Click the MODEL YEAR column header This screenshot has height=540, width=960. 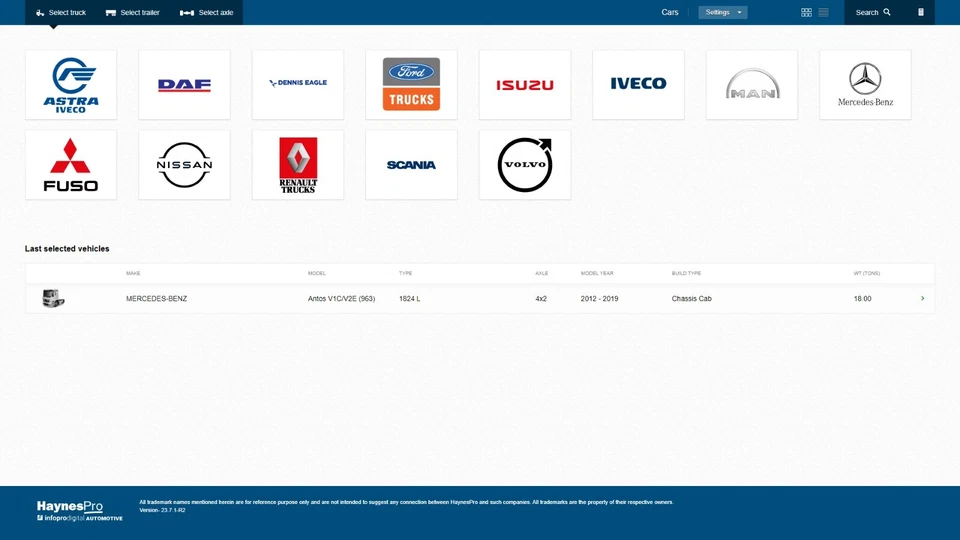597,273
